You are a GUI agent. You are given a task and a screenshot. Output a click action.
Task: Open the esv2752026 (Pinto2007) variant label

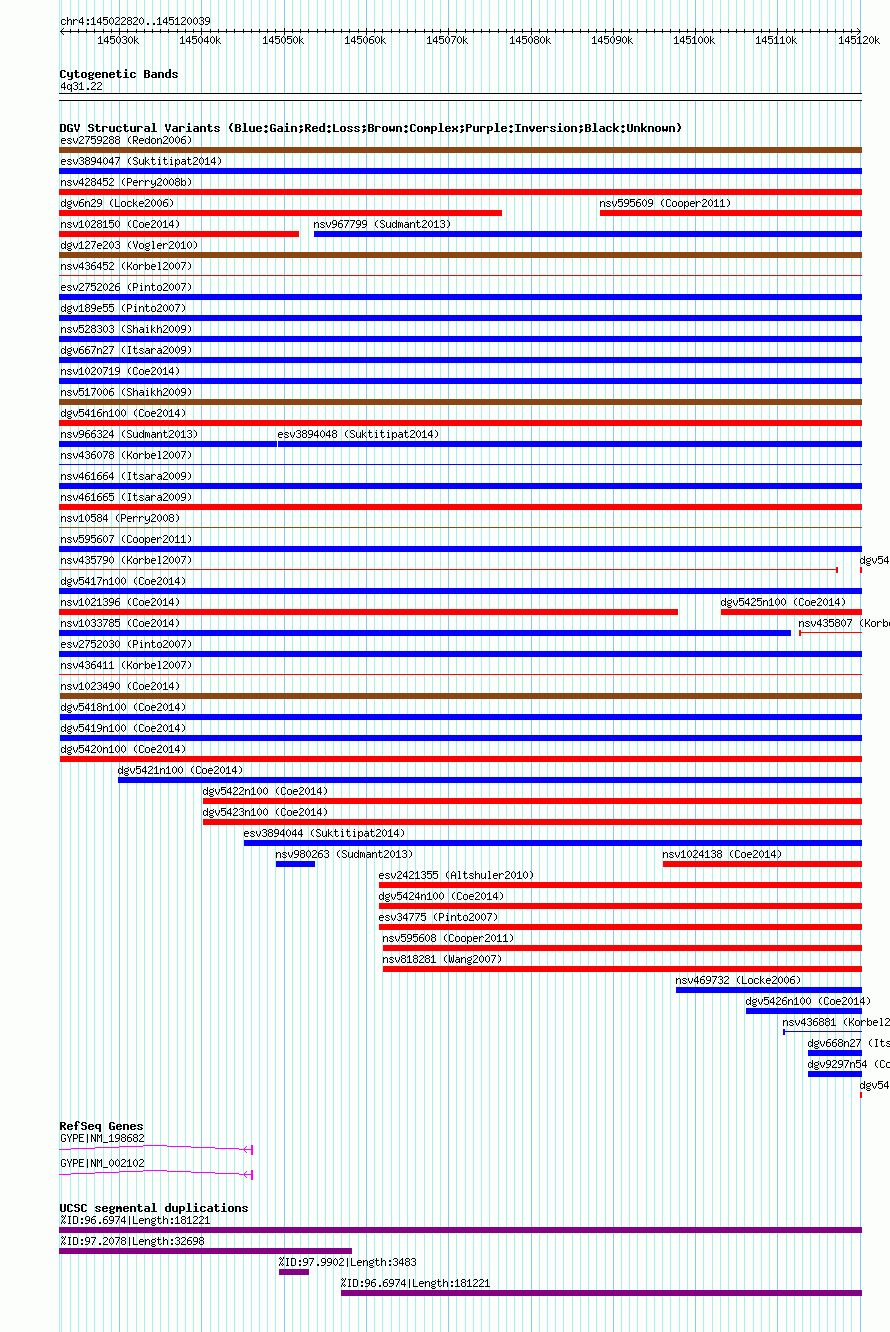tap(126, 287)
